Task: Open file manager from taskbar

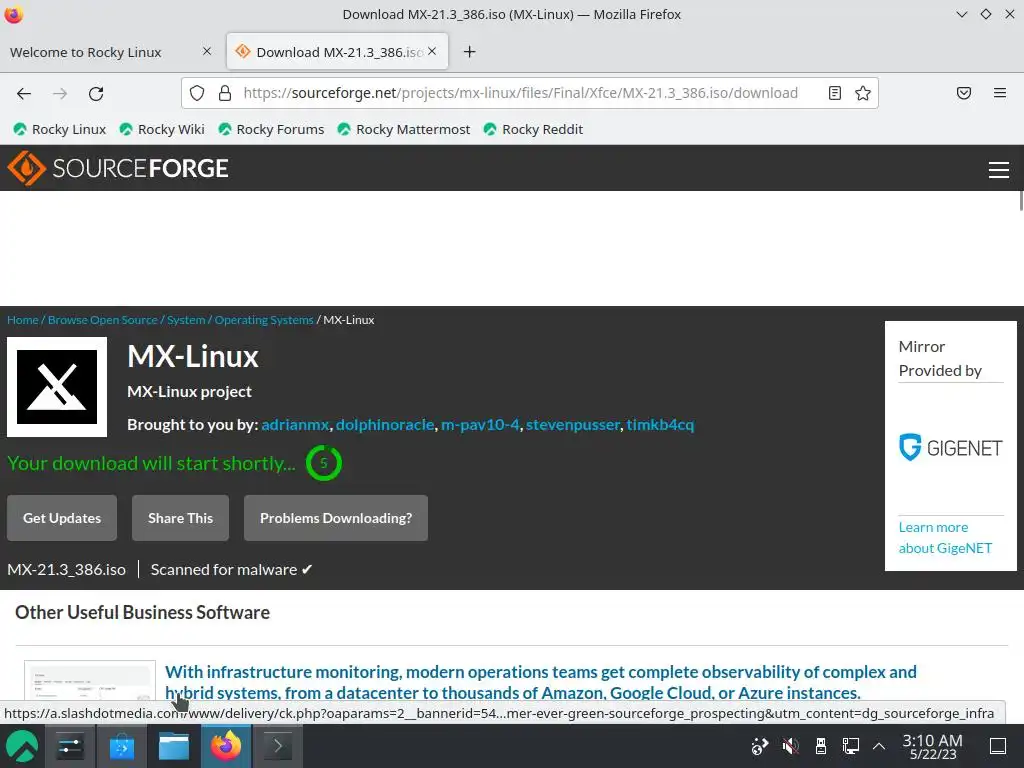Action: 174,746
